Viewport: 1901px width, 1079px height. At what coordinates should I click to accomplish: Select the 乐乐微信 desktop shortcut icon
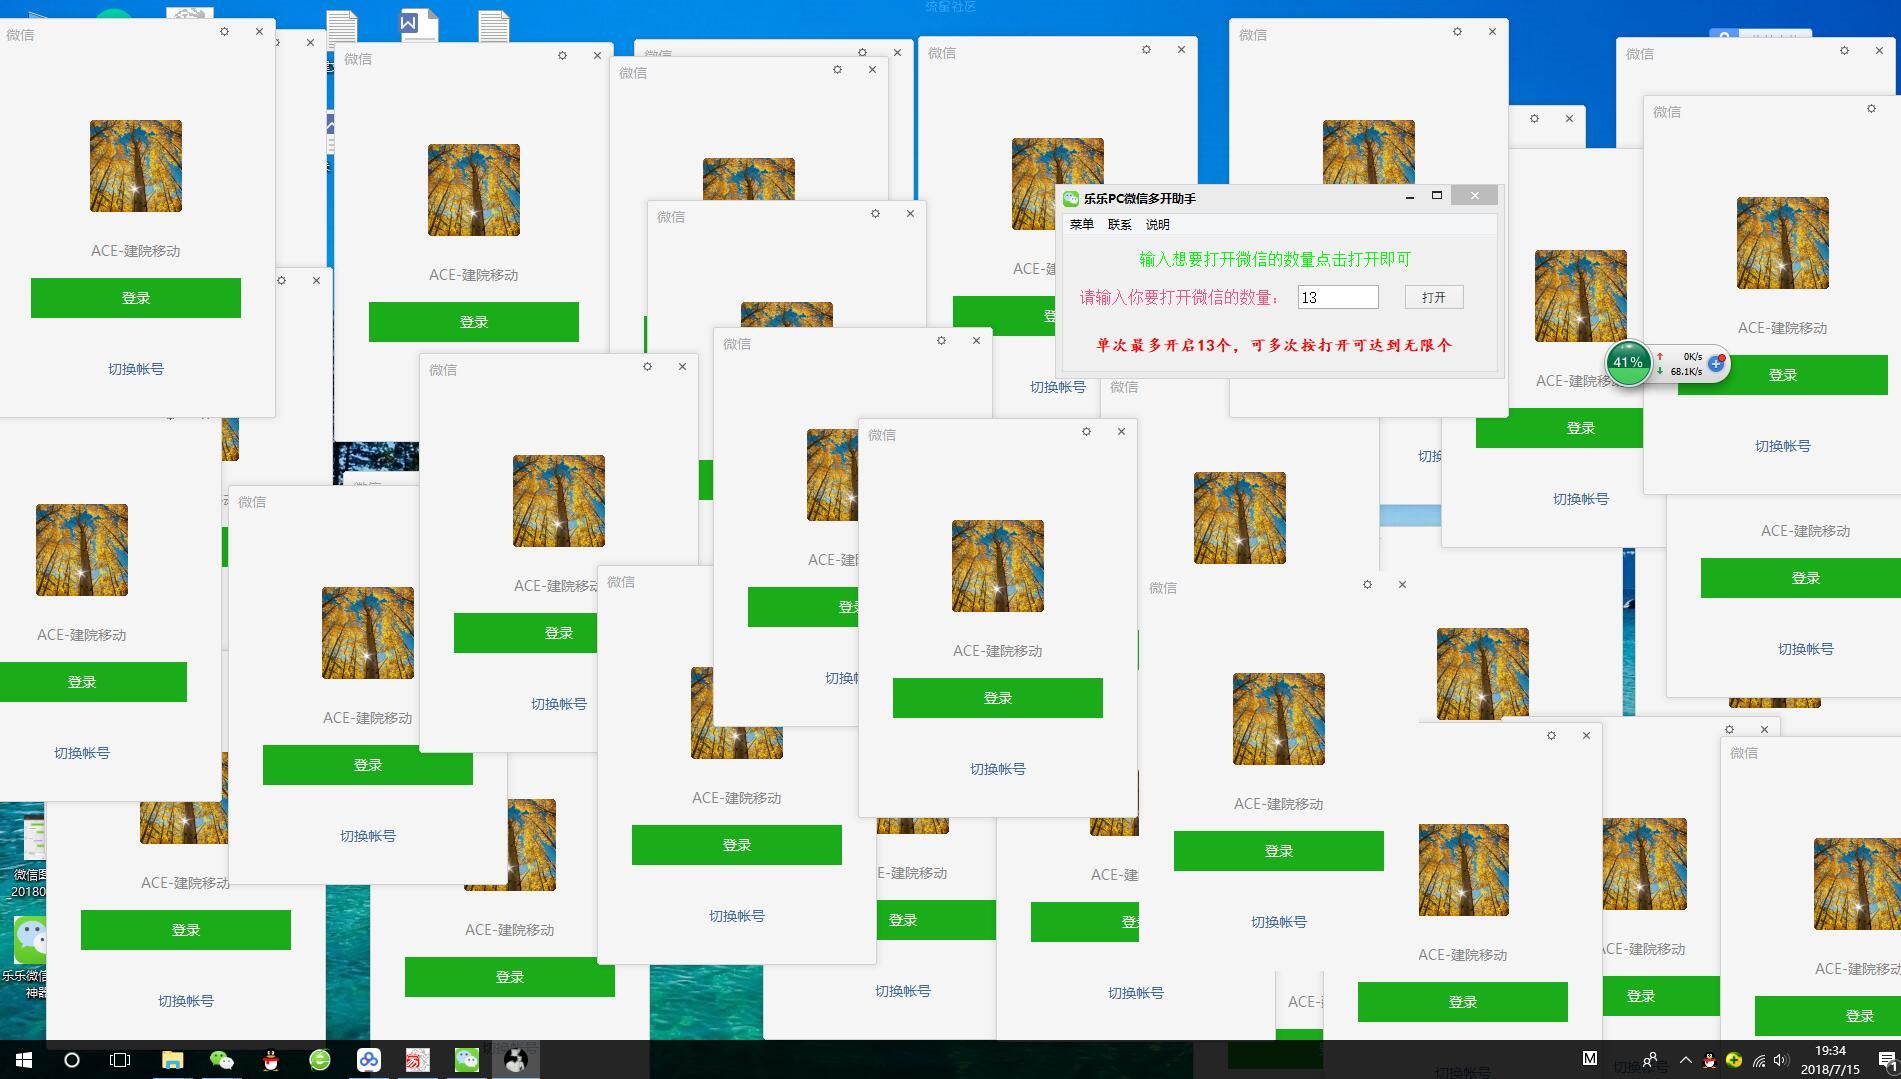click(30, 940)
